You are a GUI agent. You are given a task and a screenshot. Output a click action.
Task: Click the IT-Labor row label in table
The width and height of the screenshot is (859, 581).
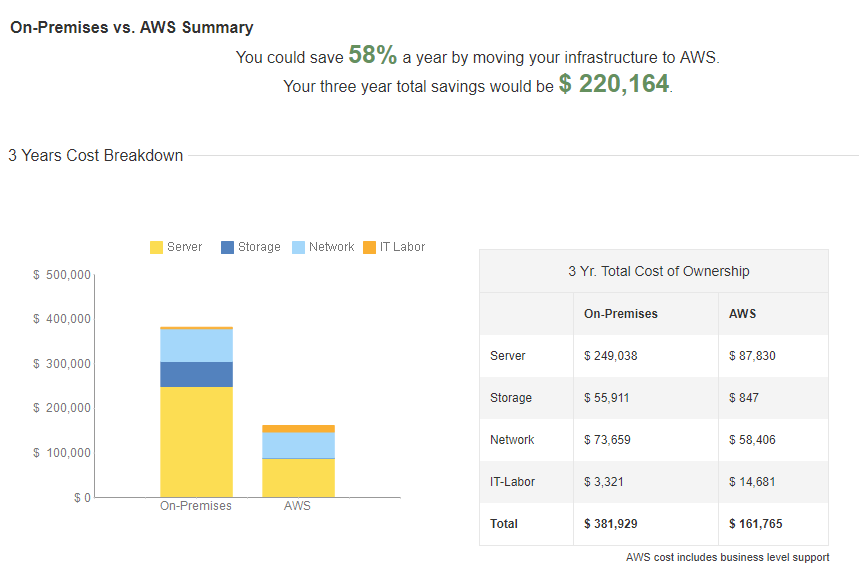pyautogui.click(x=512, y=482)
